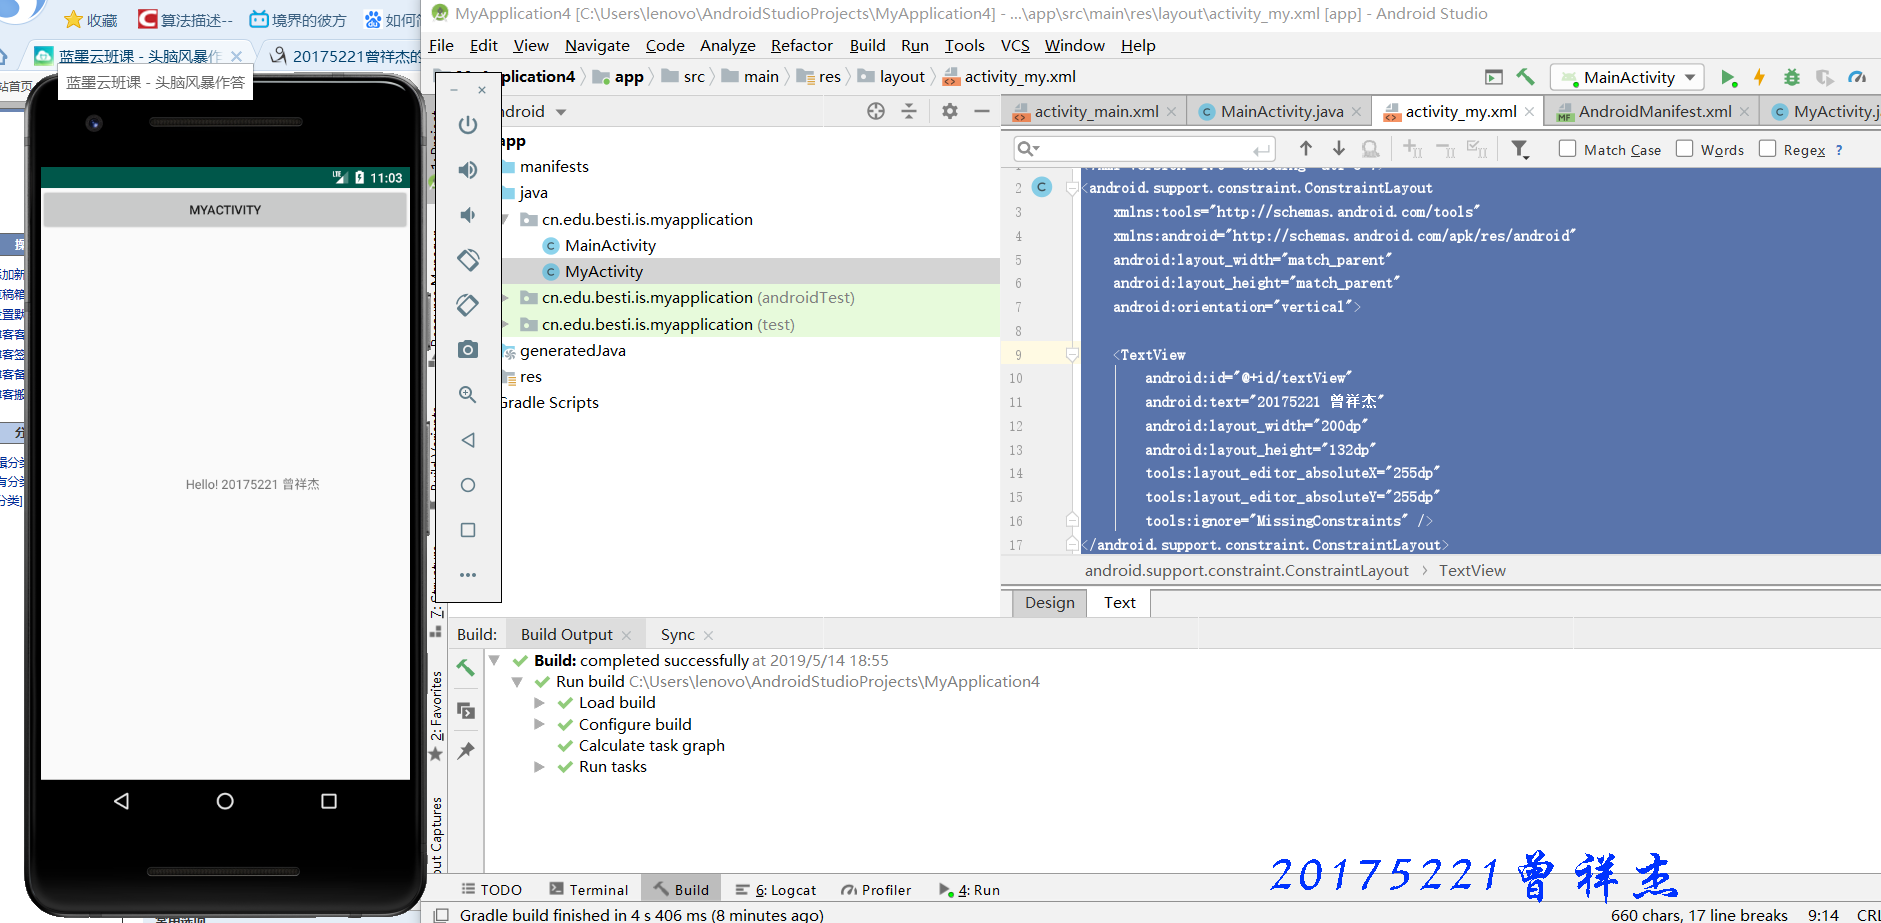This screenshot has width=1881, height=923.
Task: Open emulator extended controls (three dots)
Action: pos(468,575)
